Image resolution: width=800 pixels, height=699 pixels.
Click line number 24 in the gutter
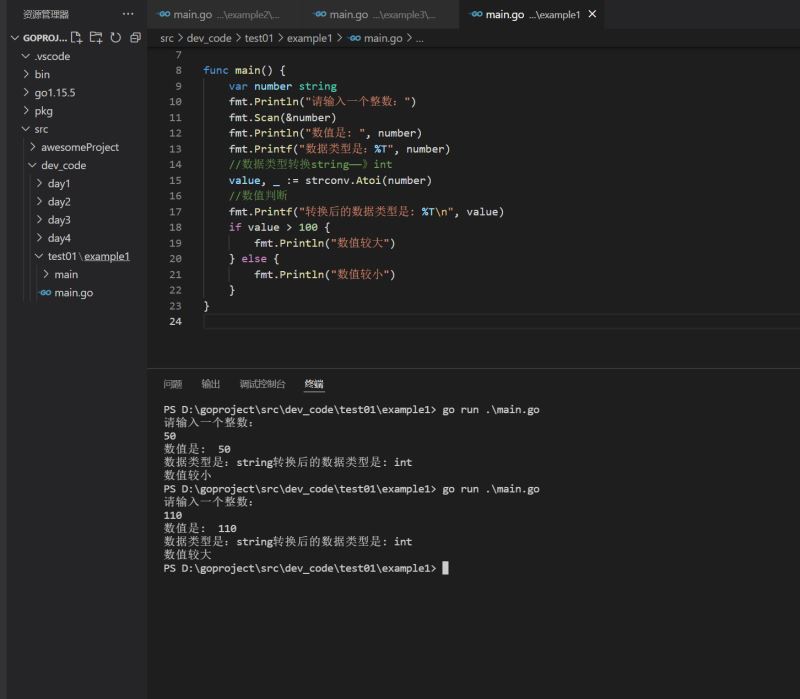(x=176, y=321)
